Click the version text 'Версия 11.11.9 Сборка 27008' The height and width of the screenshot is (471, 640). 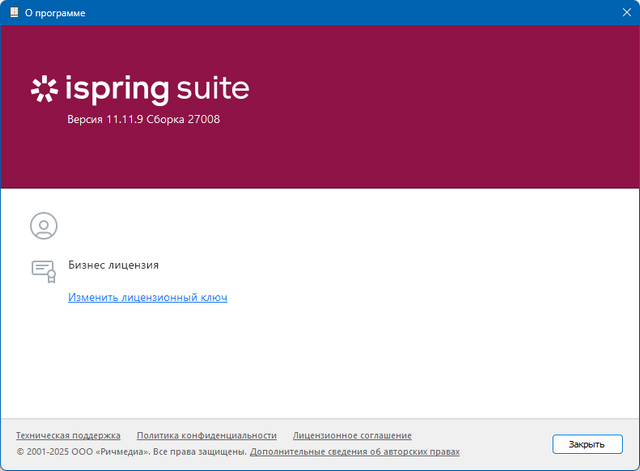point(144,119)
